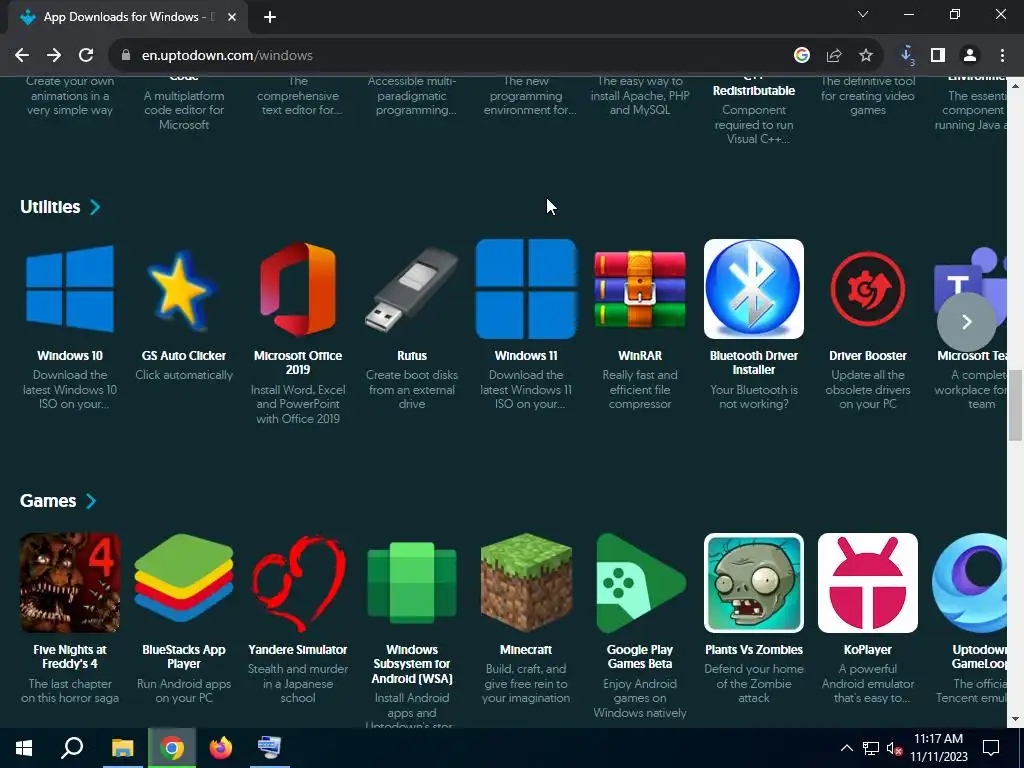Click 'Really fast and efficient file compressor' text
The width and height of the screenshot is (1024, 768).
[x=640, y=390]
